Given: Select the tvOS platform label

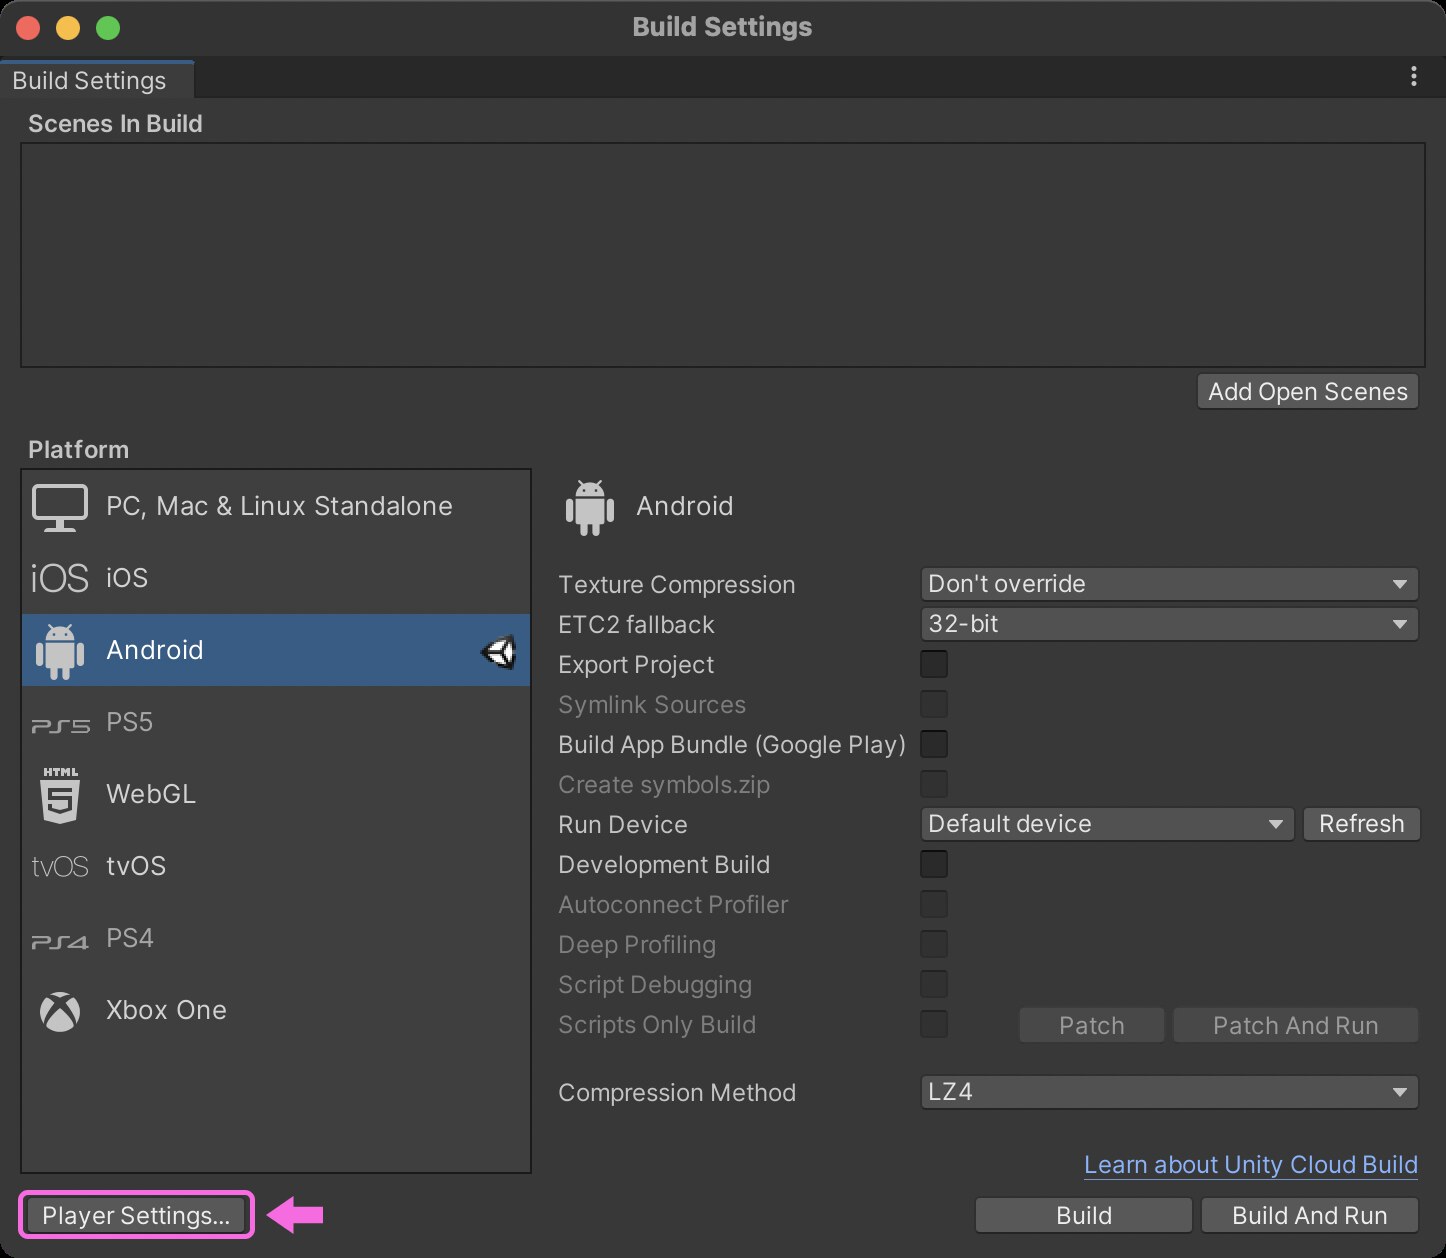Looking at the screenshot, I should (x=136, y=866).
